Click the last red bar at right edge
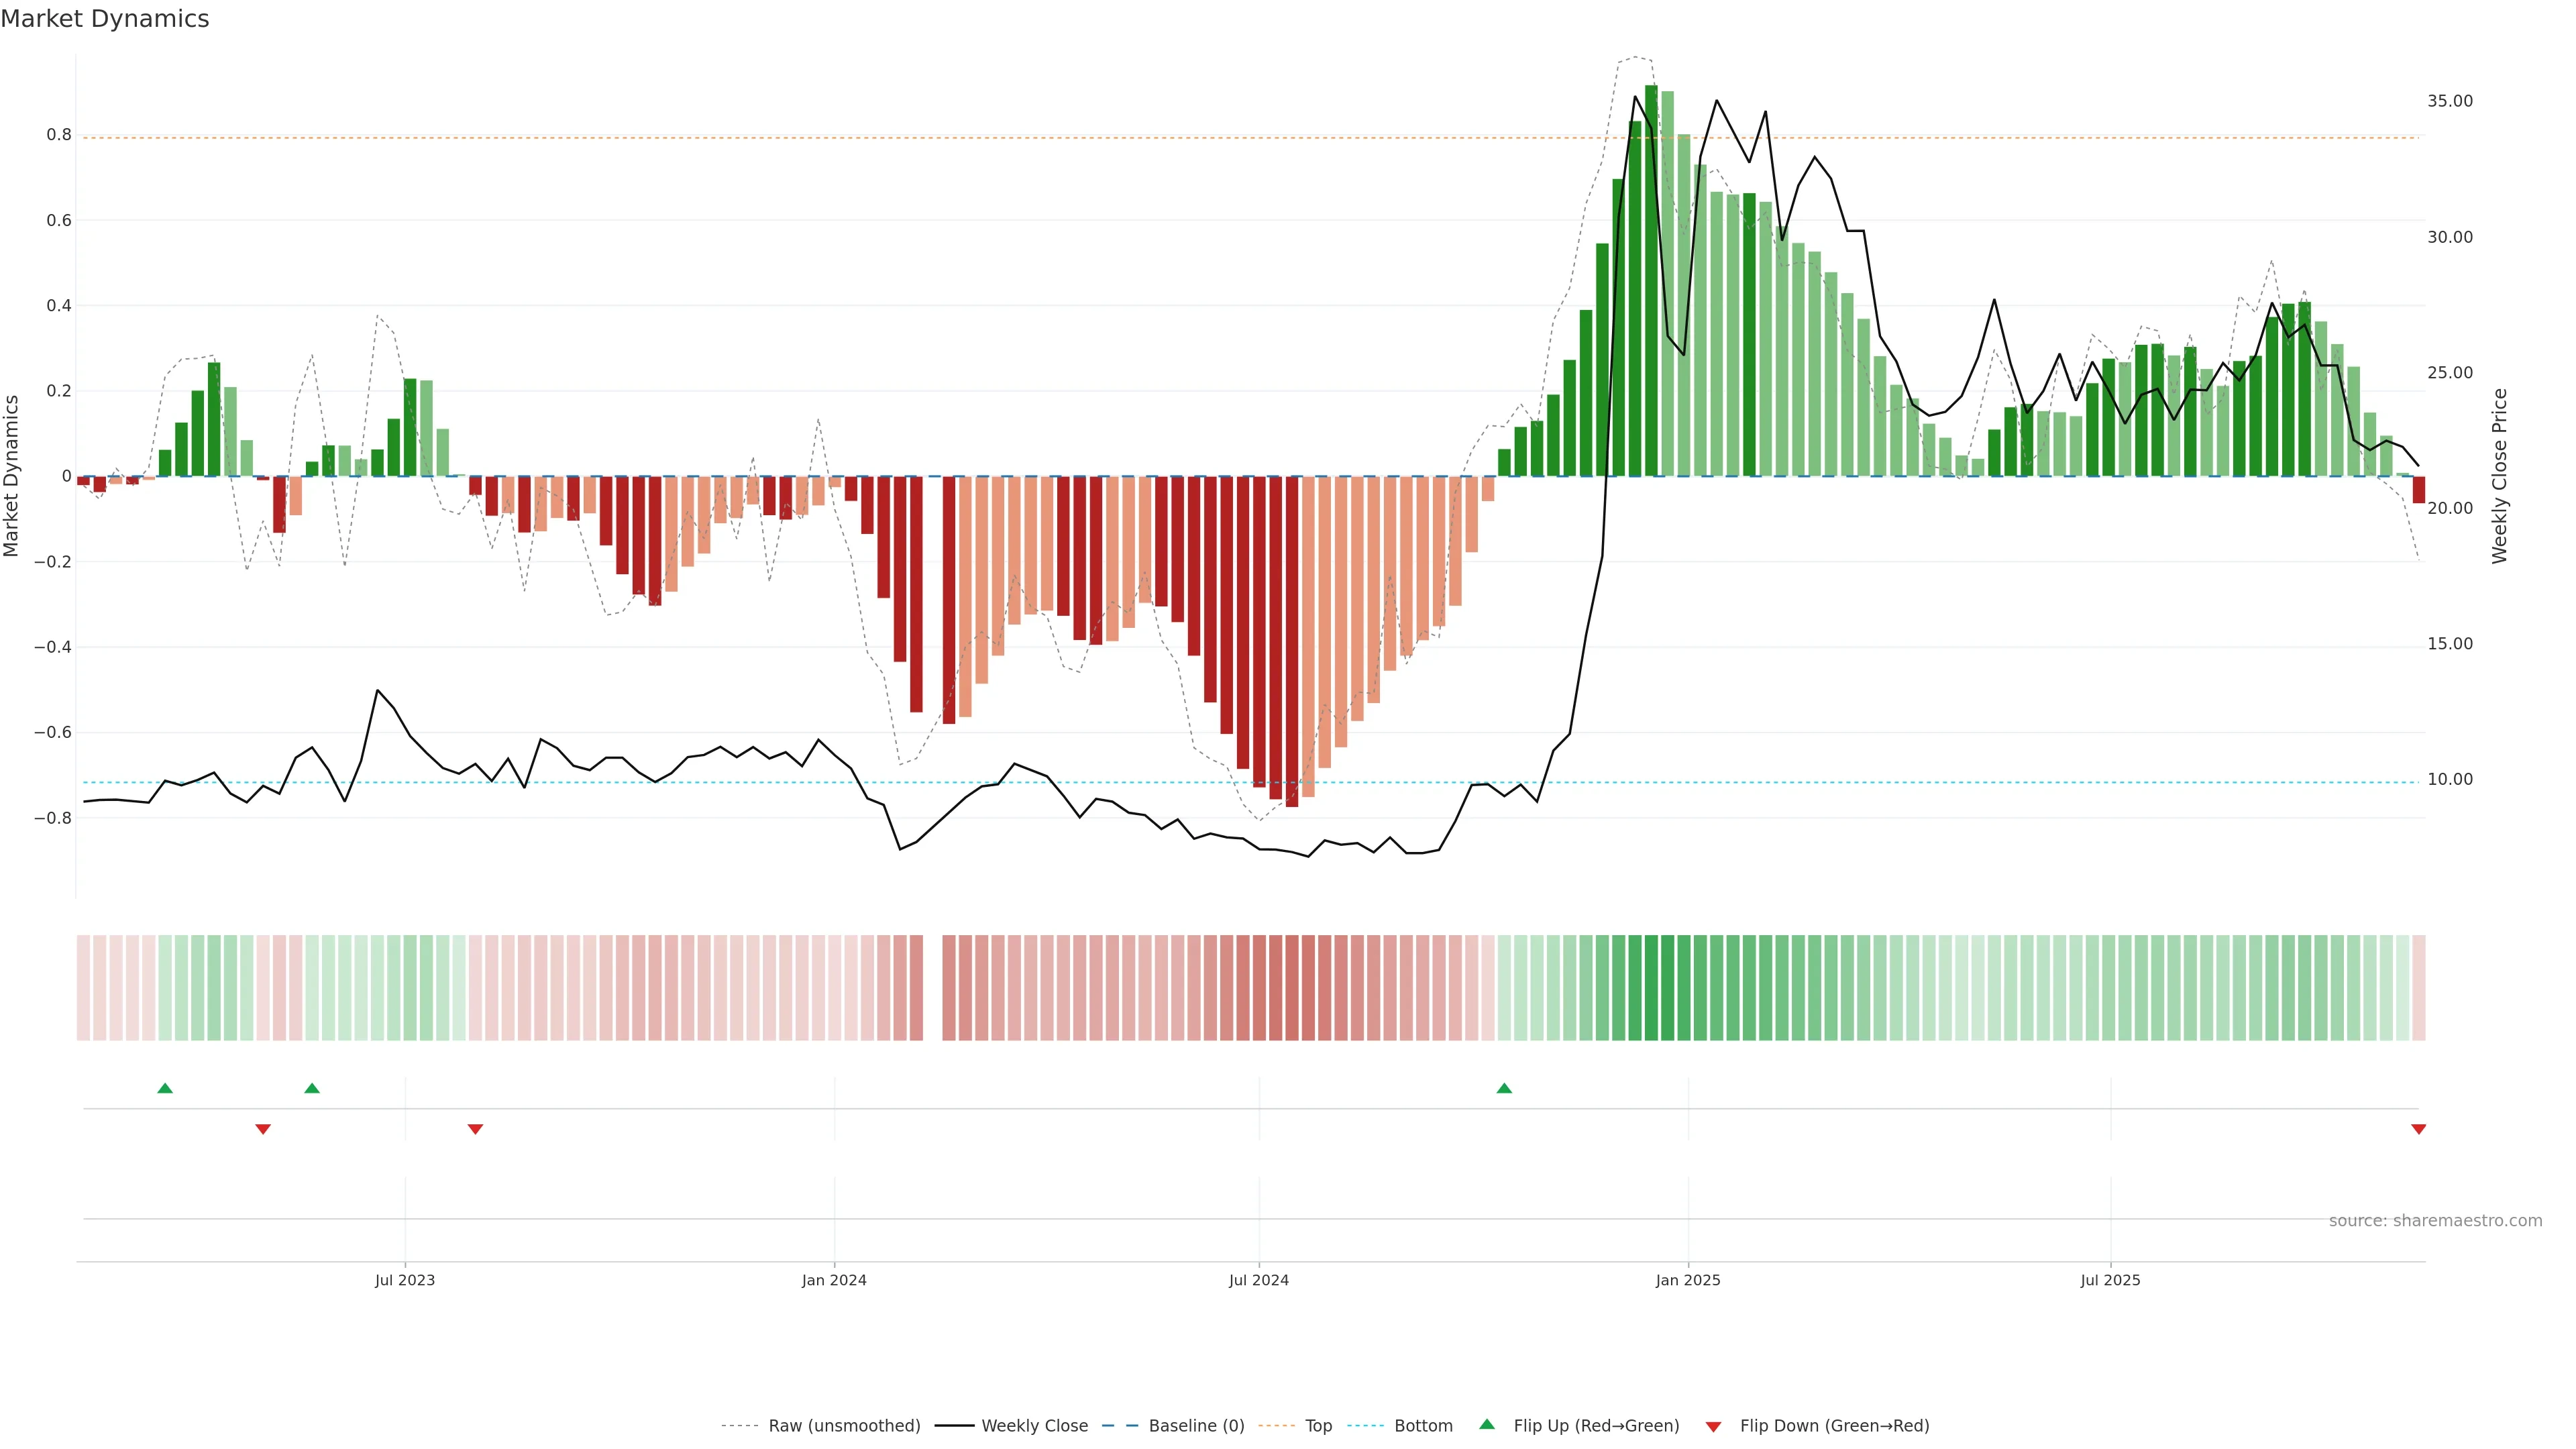 (x=2418, y=489)
